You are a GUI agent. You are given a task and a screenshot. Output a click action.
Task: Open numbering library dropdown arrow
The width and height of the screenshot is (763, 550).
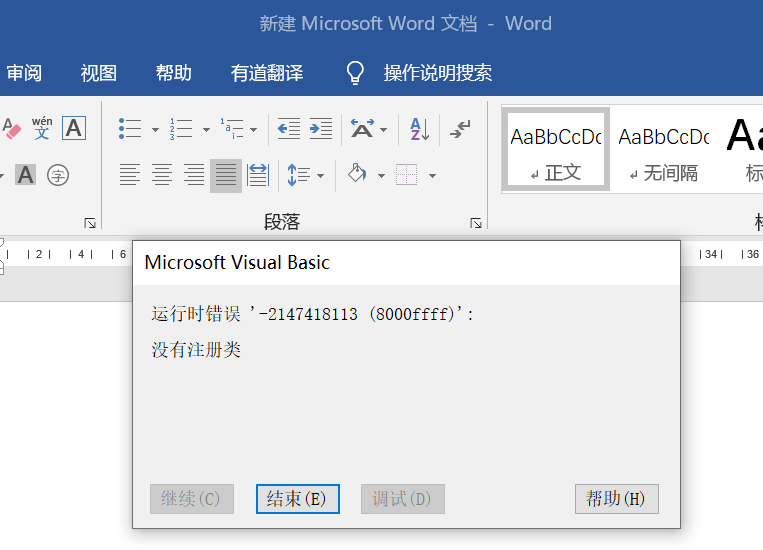[x=206, y=129]
